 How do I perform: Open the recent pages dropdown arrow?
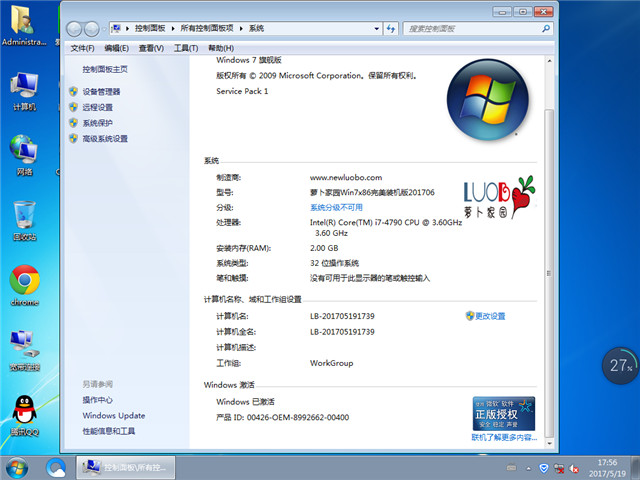coord(104,29)
